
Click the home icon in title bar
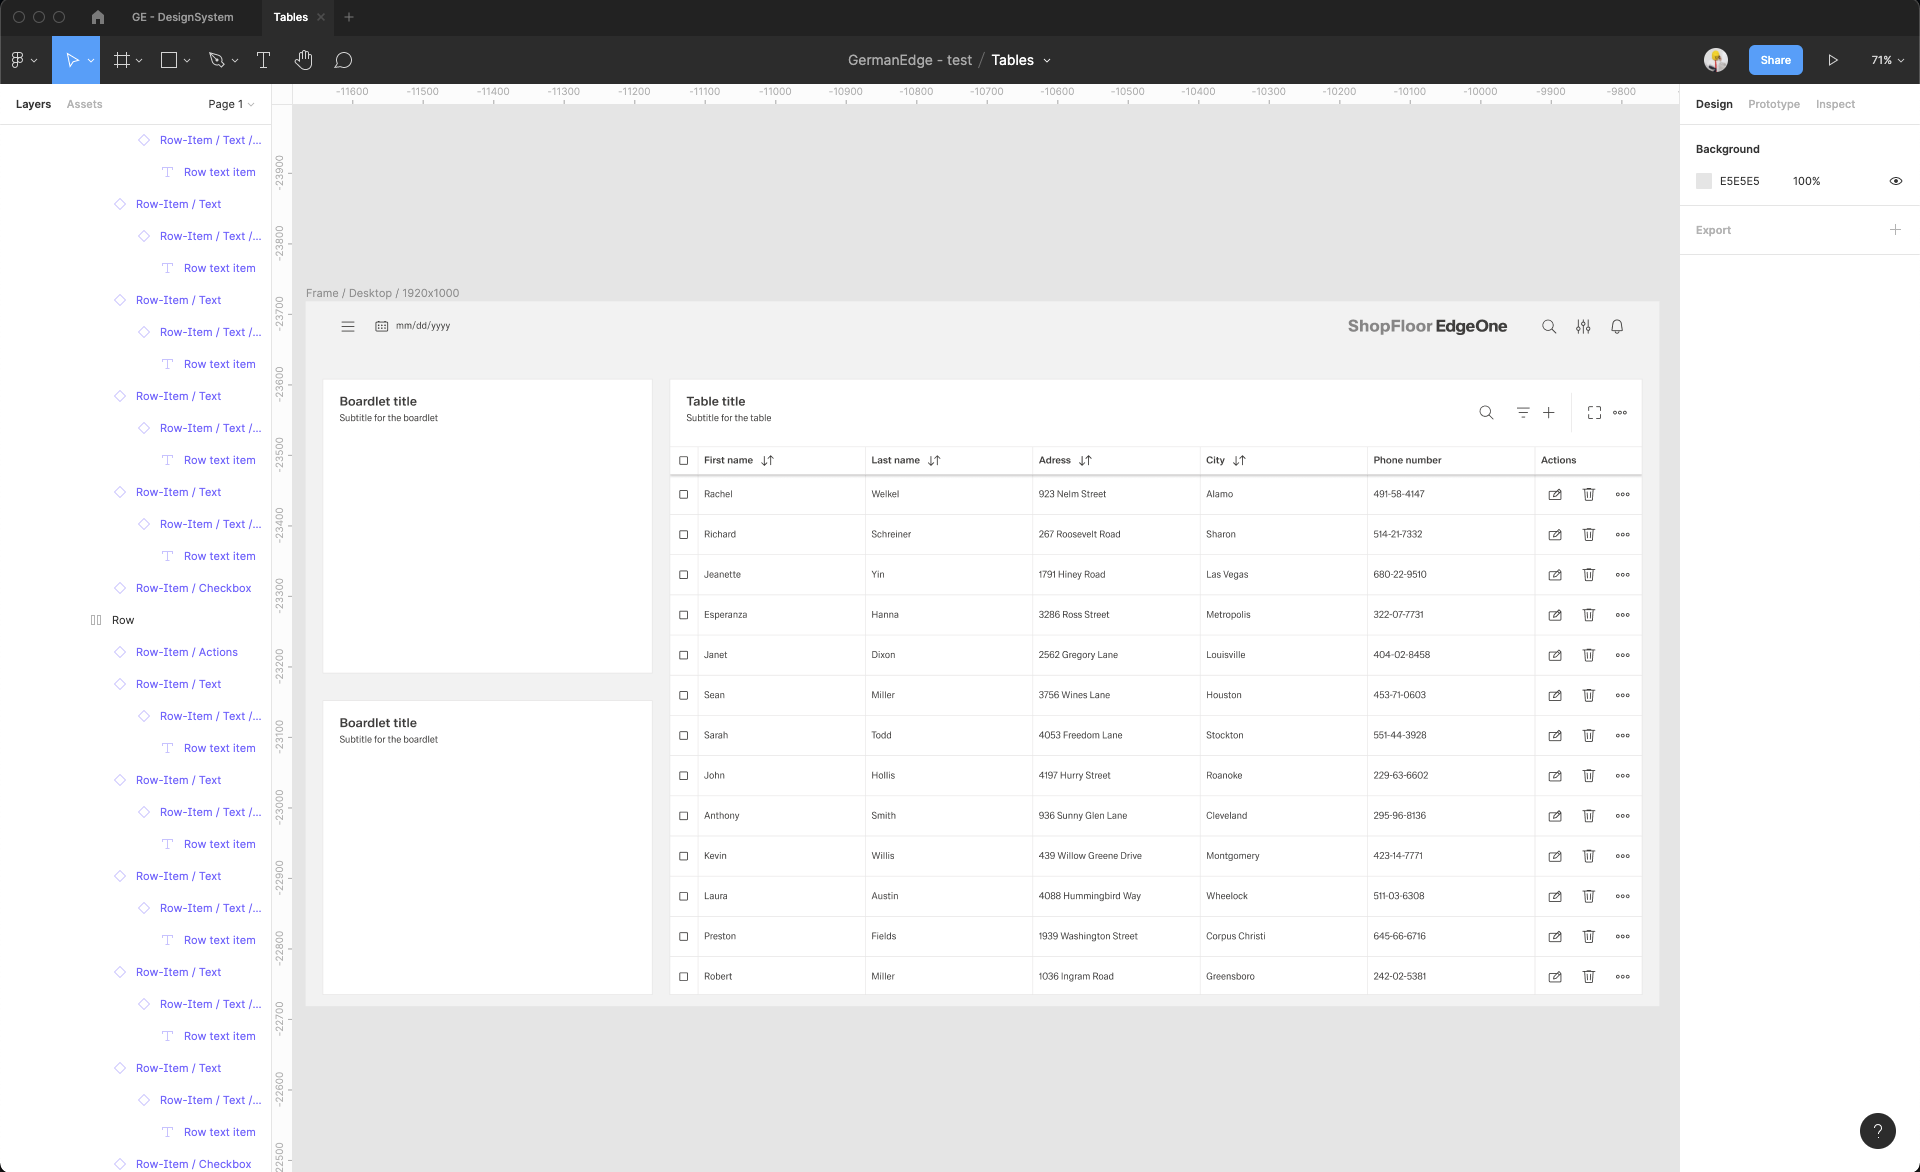coord(97,17)
